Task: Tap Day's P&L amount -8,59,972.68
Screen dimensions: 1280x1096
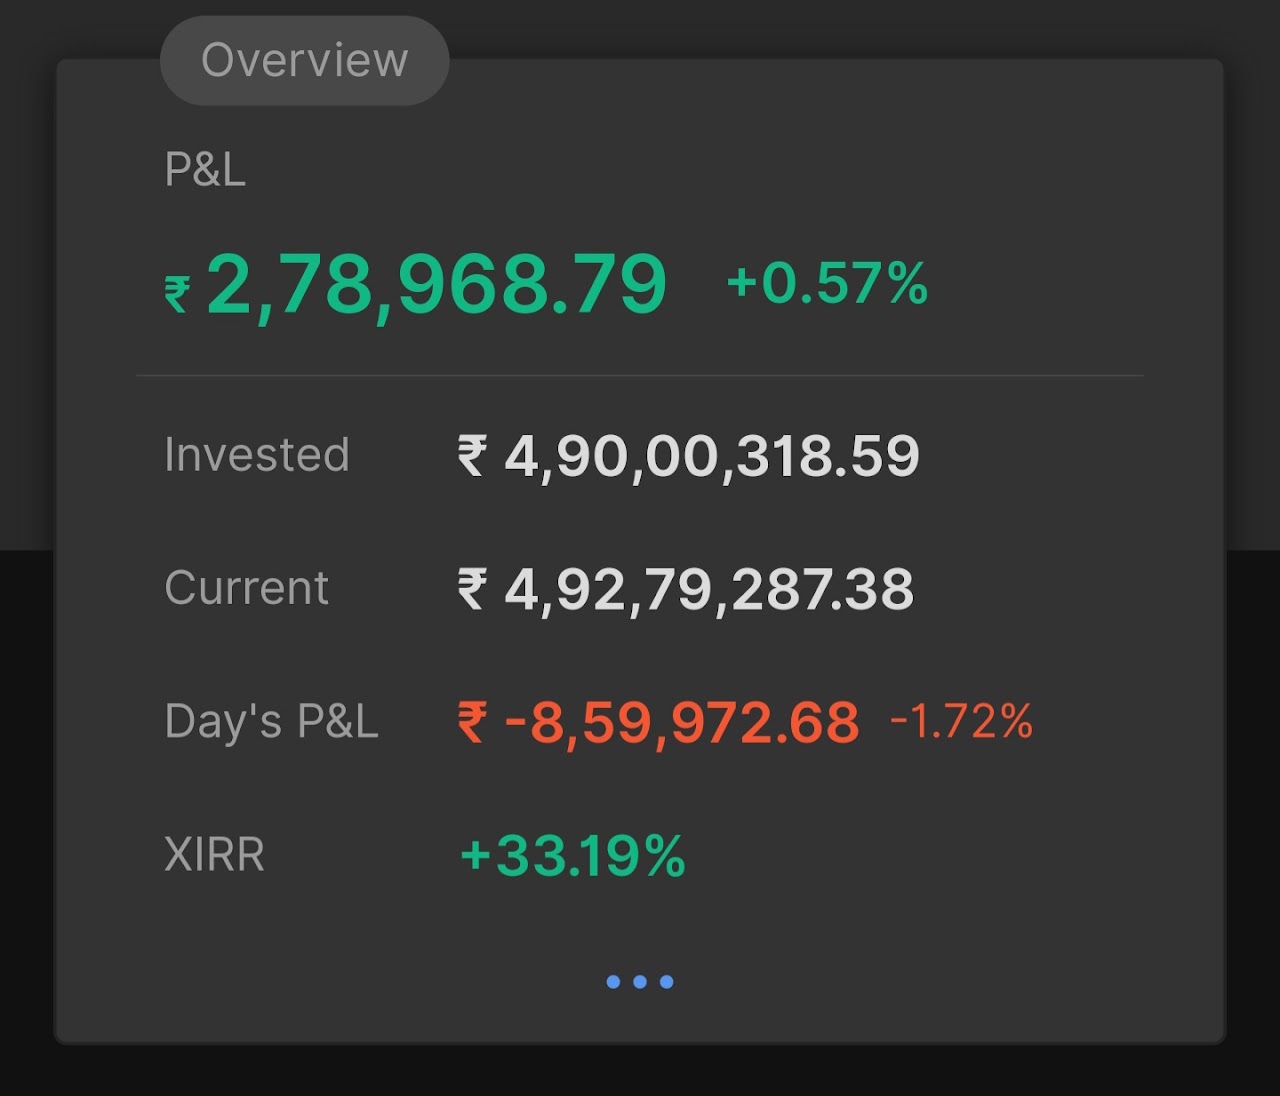Action: [682, 722]
